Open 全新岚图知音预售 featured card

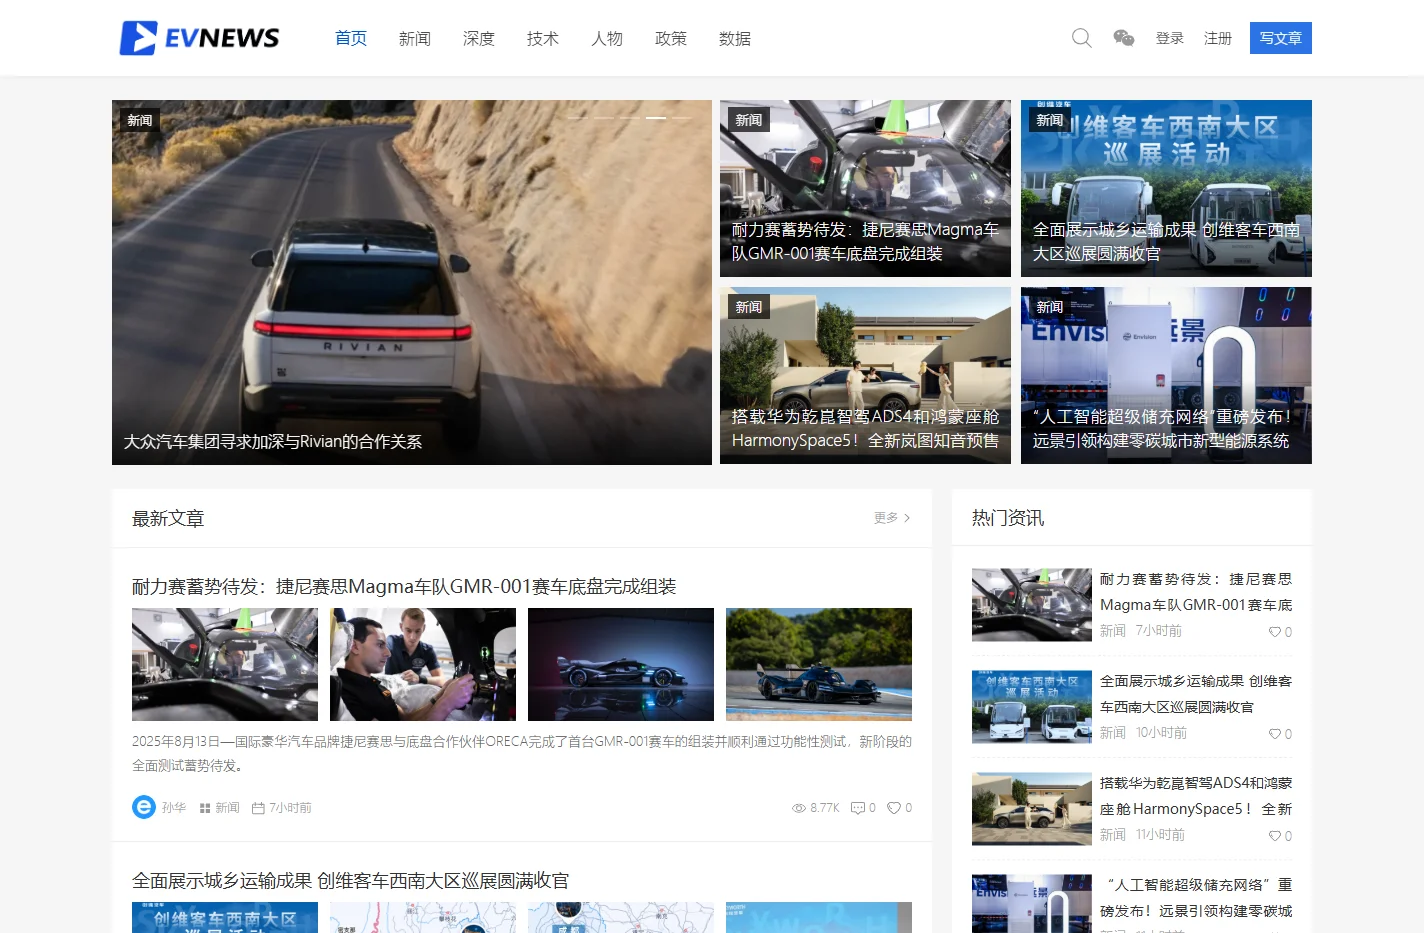click(865, 375)
